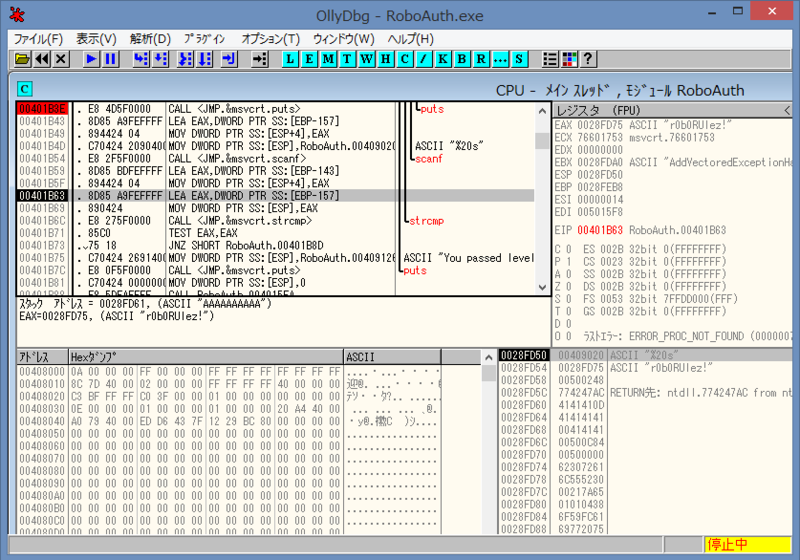Open Run trace with ... button
The width and height of the screenshot is (800, 560).
[x=500, y=59]
